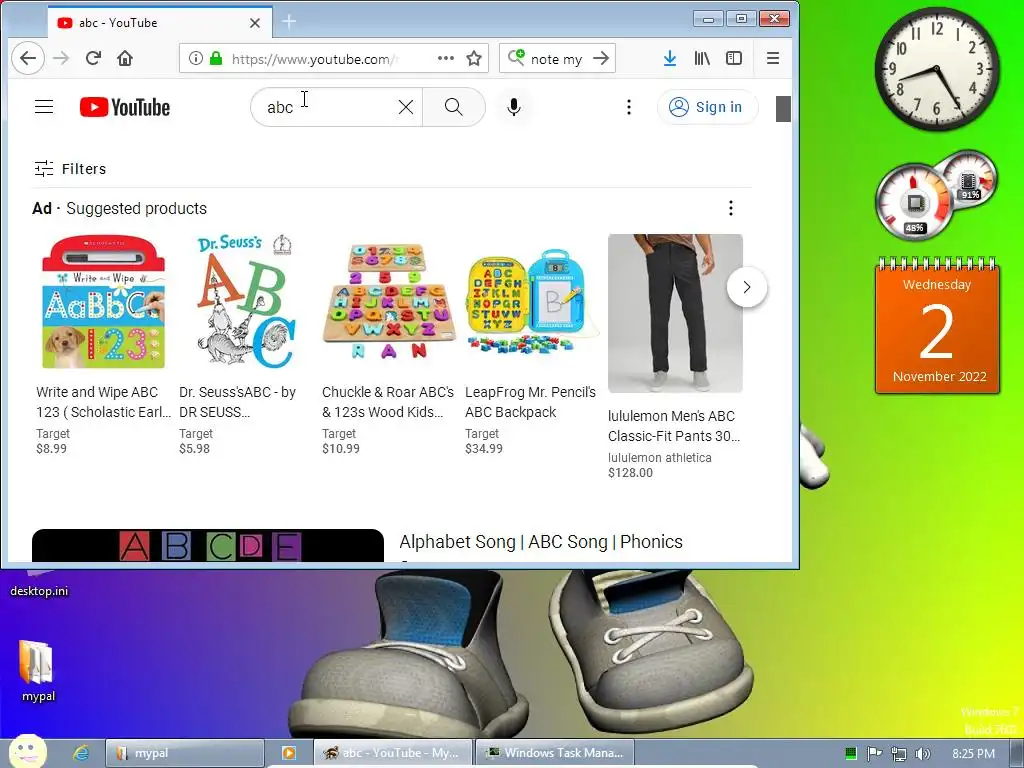Bookmark this page with the star icon
1024x768 pixels.
click(x=474, y=58)
